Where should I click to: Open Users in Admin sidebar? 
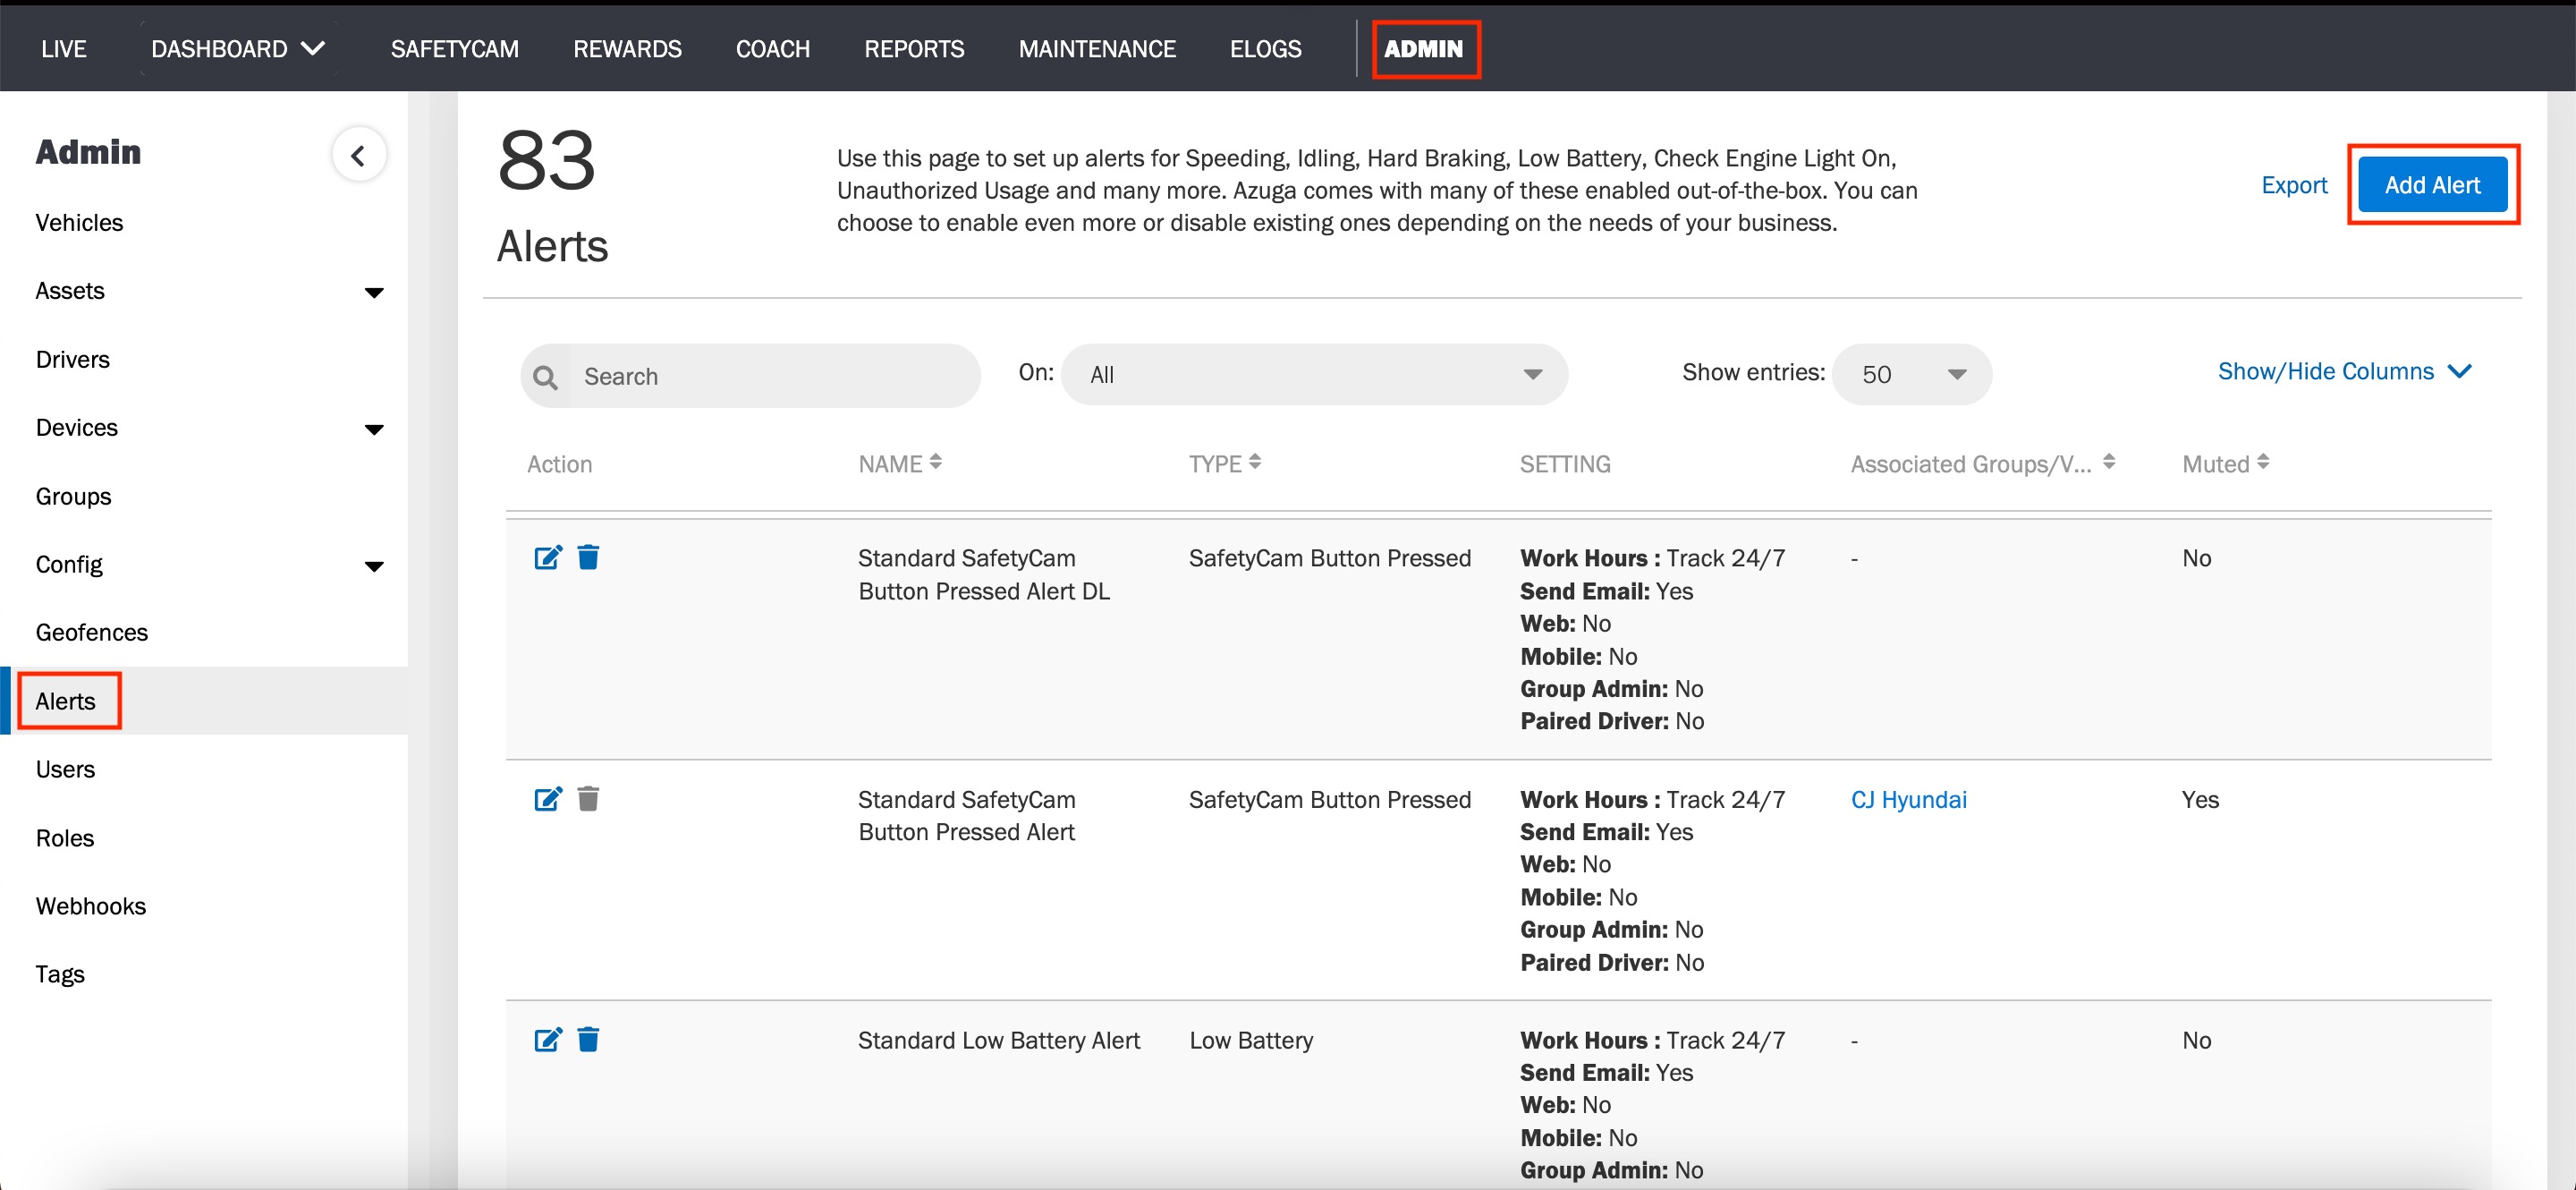click(x=65, y=770)
